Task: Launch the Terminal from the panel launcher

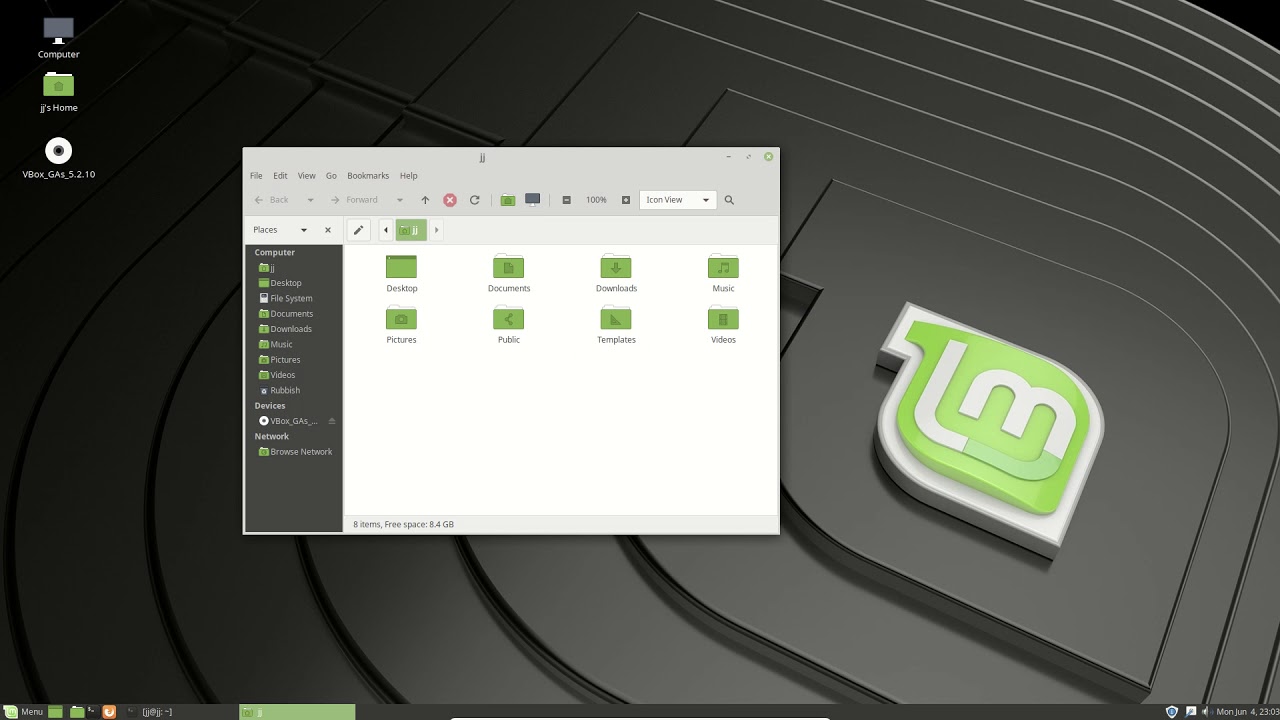Action: [x=92, y=711]
